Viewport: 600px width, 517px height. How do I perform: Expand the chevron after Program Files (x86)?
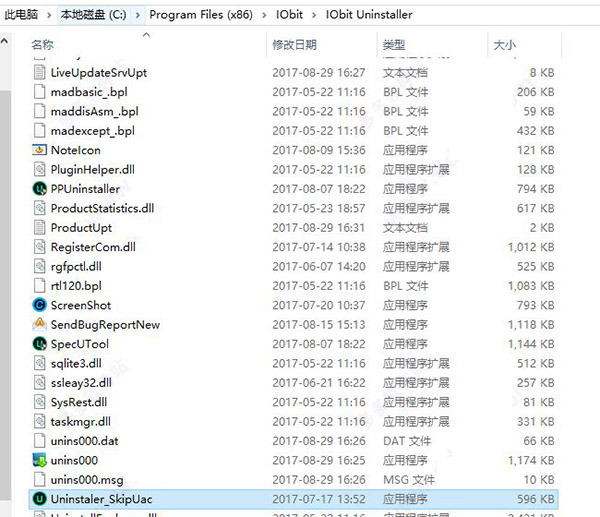pos(264,15)
